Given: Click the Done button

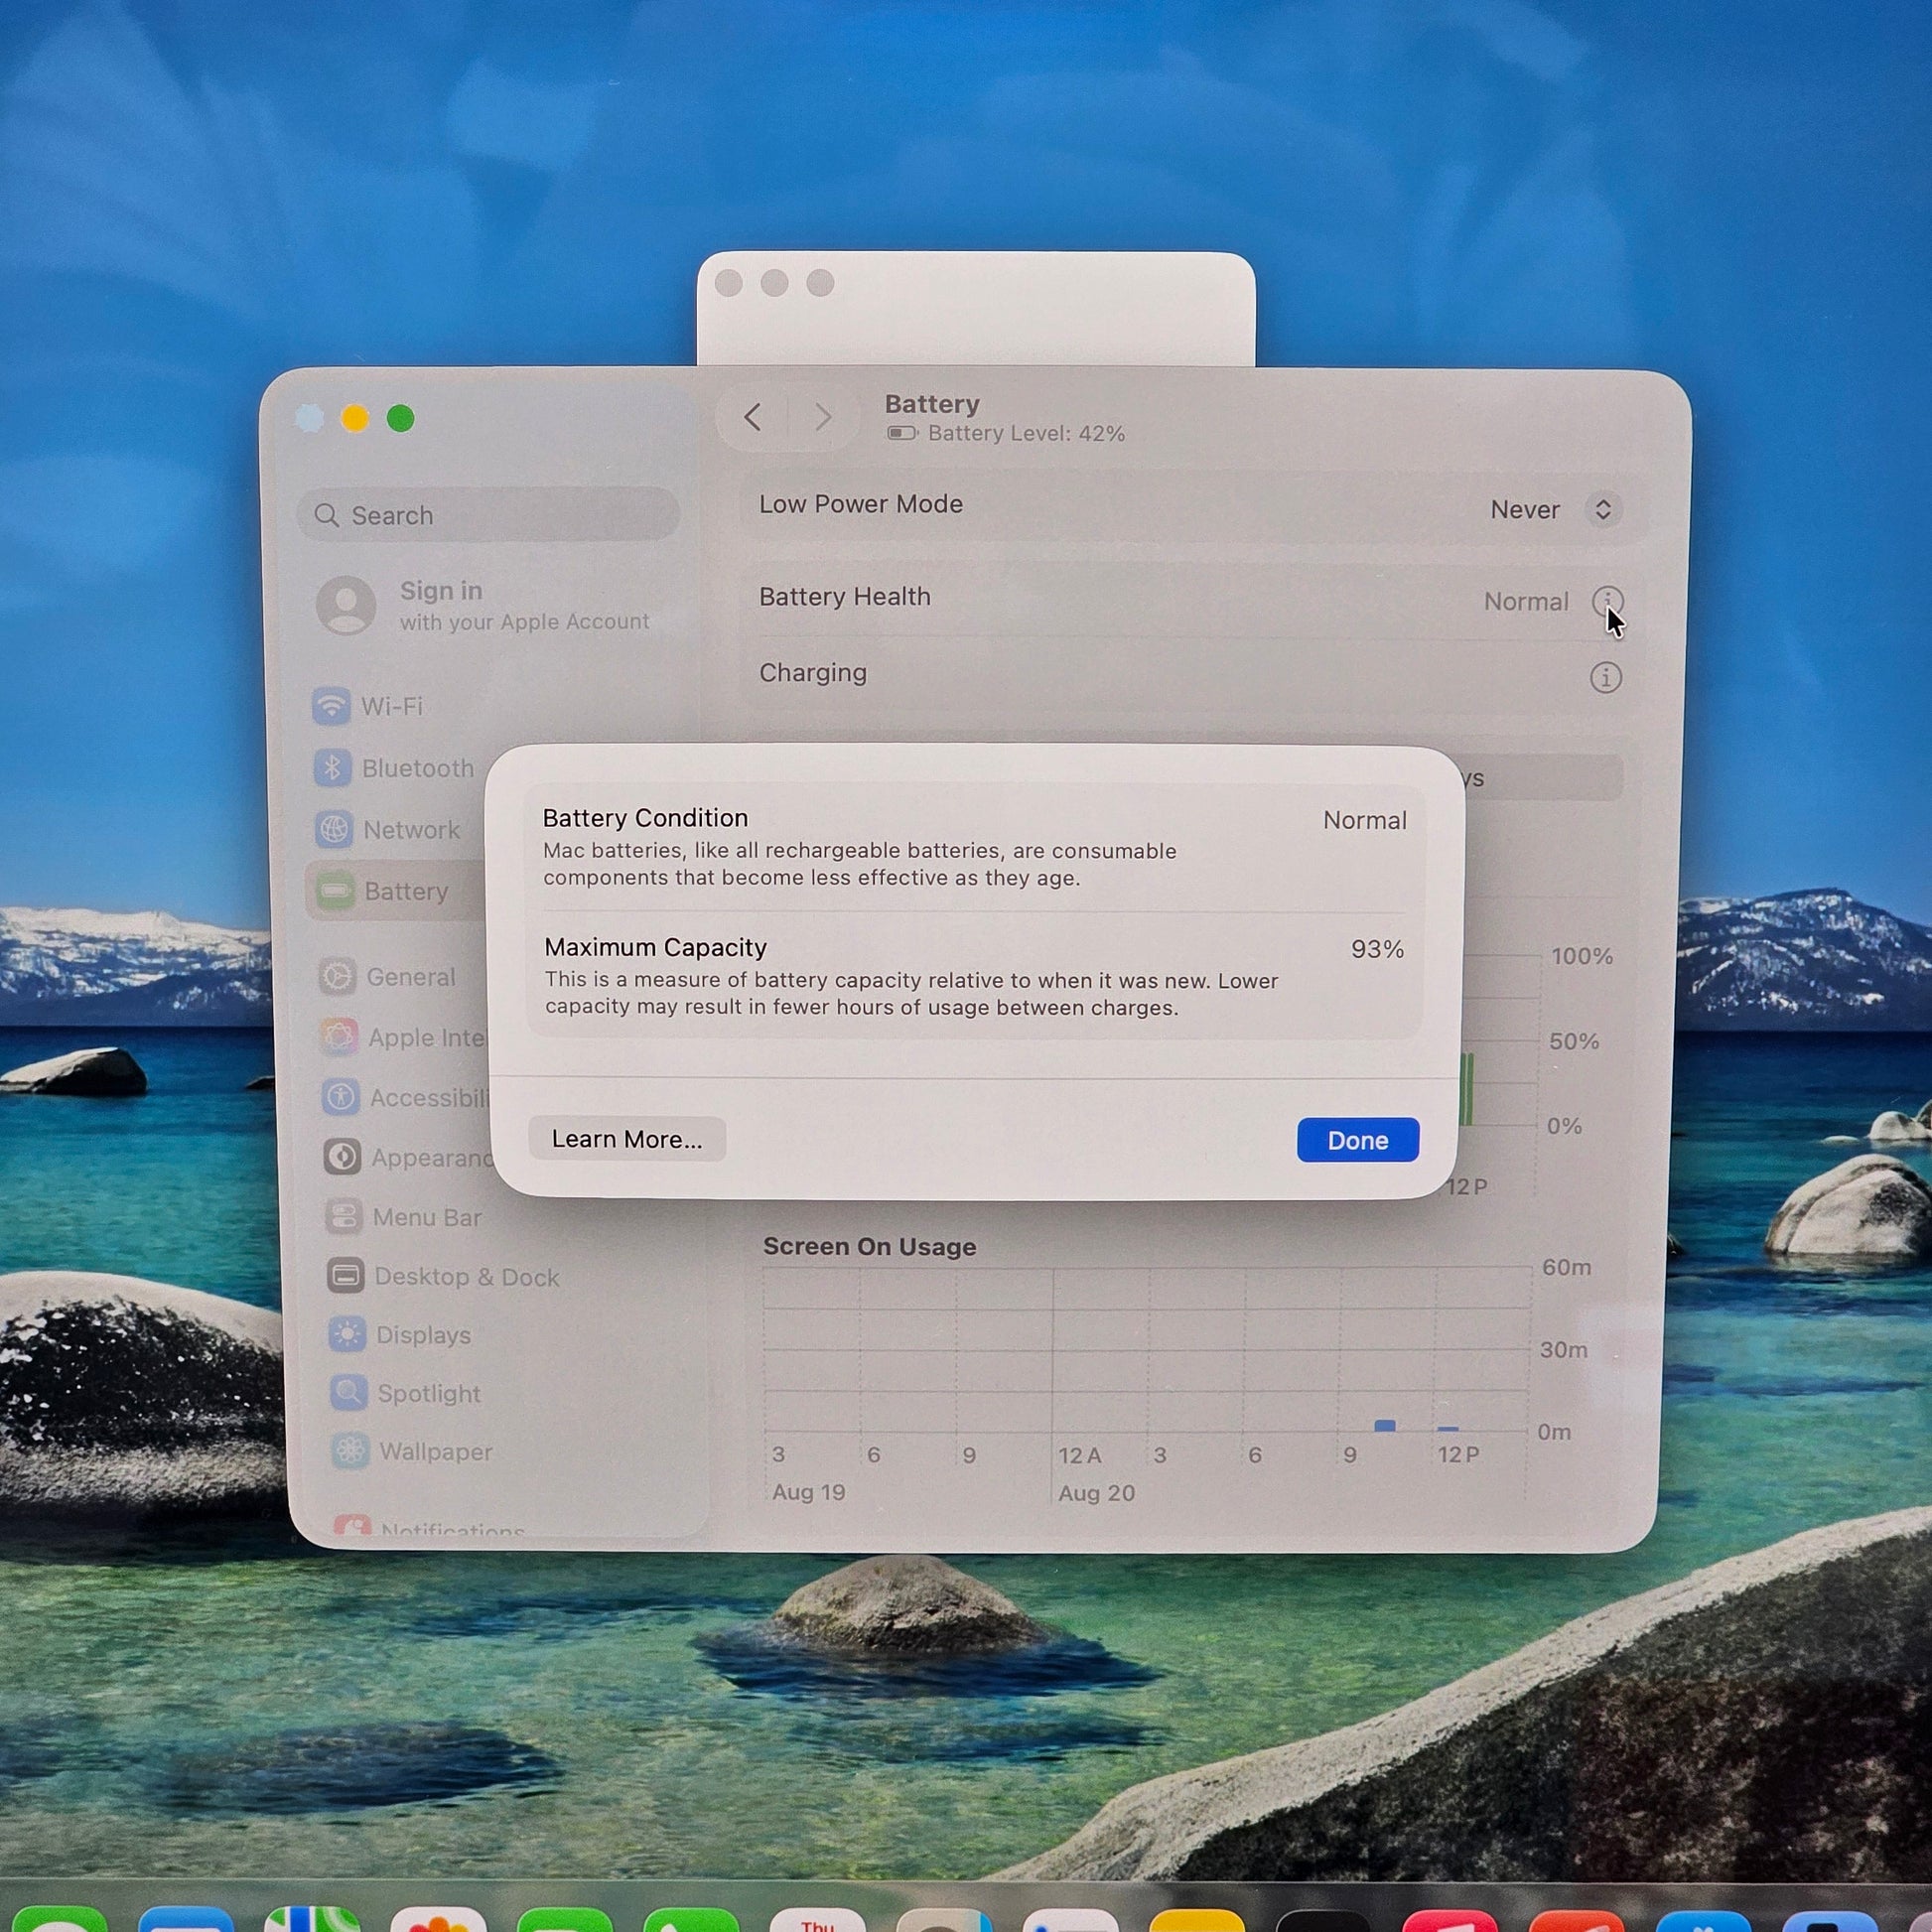Looking at the screenshot, I should pyautogui.click(x=1357, y=1140).
